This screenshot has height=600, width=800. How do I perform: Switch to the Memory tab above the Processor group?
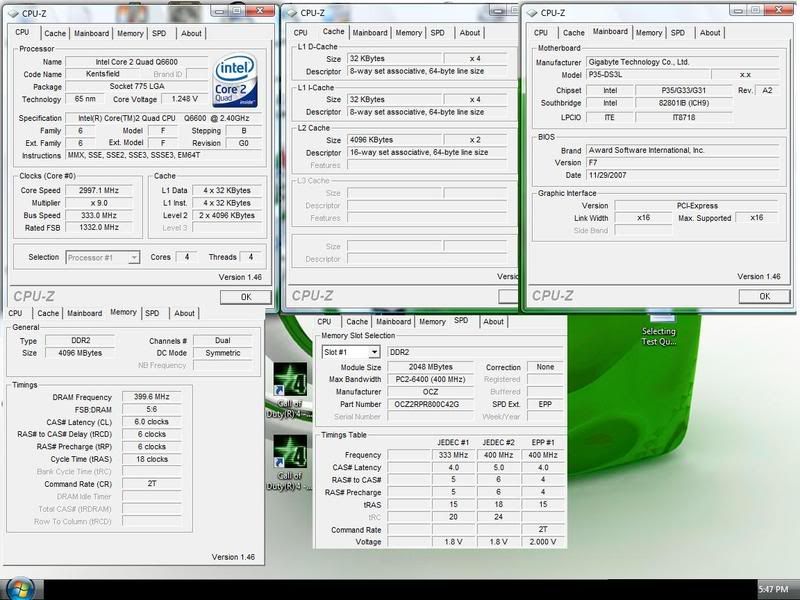[x=130, y=34]
